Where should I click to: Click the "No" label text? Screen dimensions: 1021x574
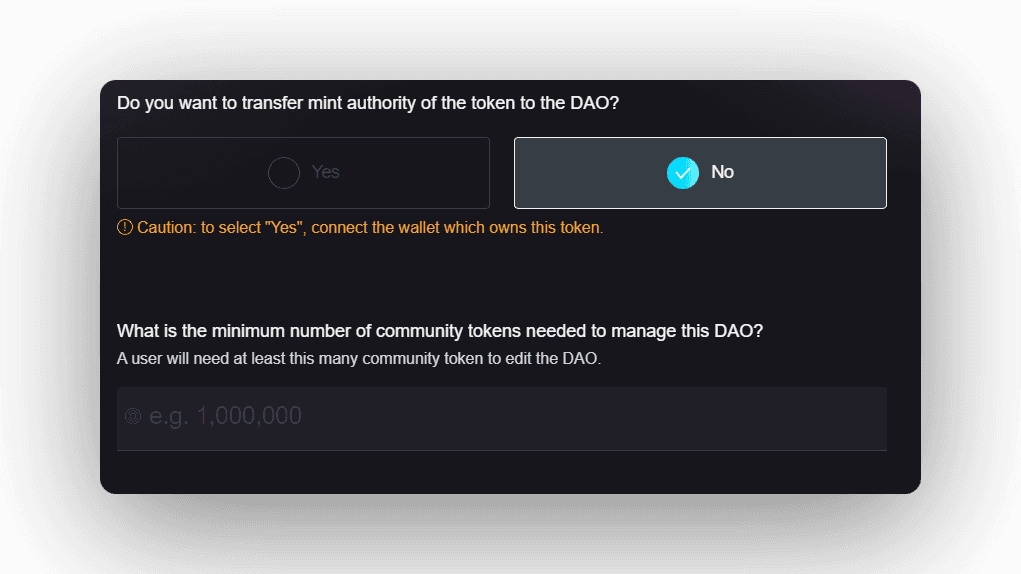click(x=722, y=172)
